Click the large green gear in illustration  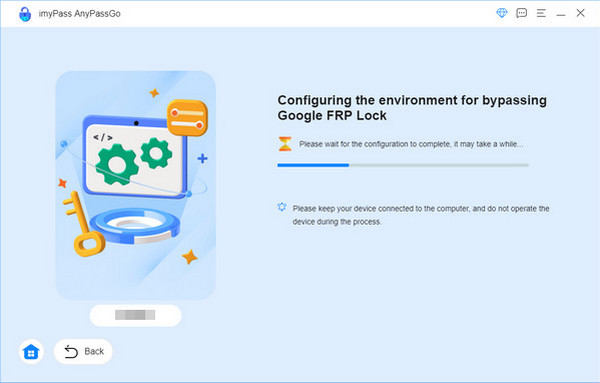(x=117, y=165)
